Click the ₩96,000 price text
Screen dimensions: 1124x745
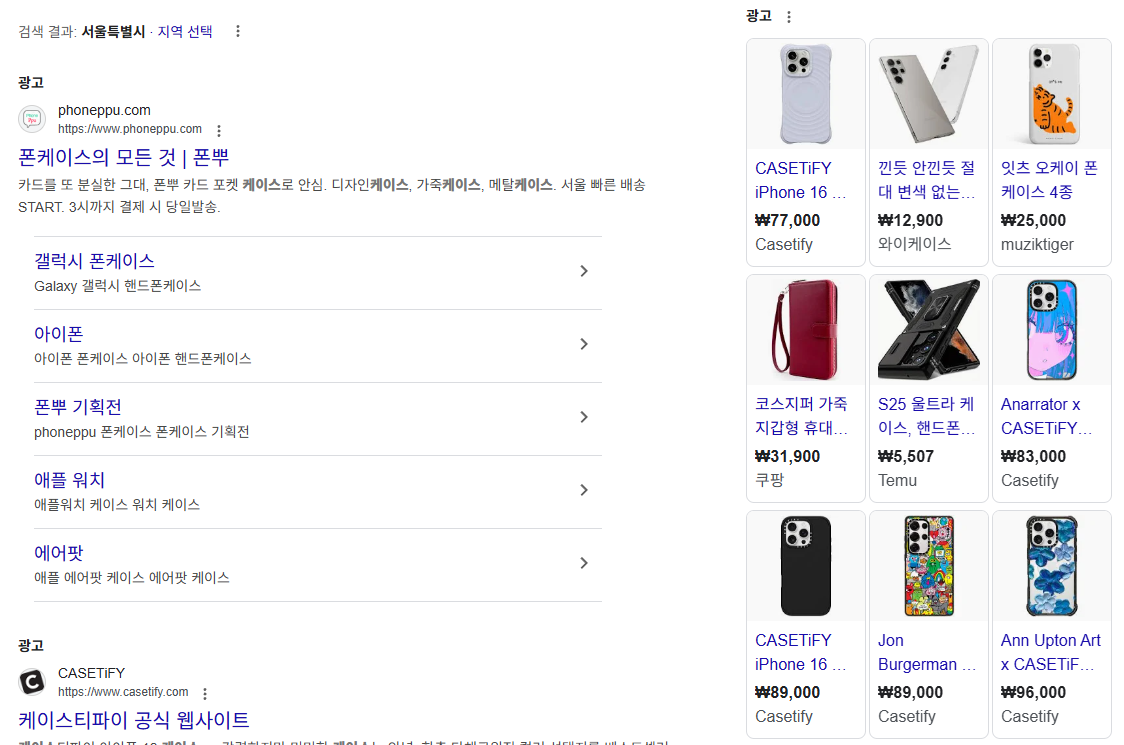(1033, 692)
